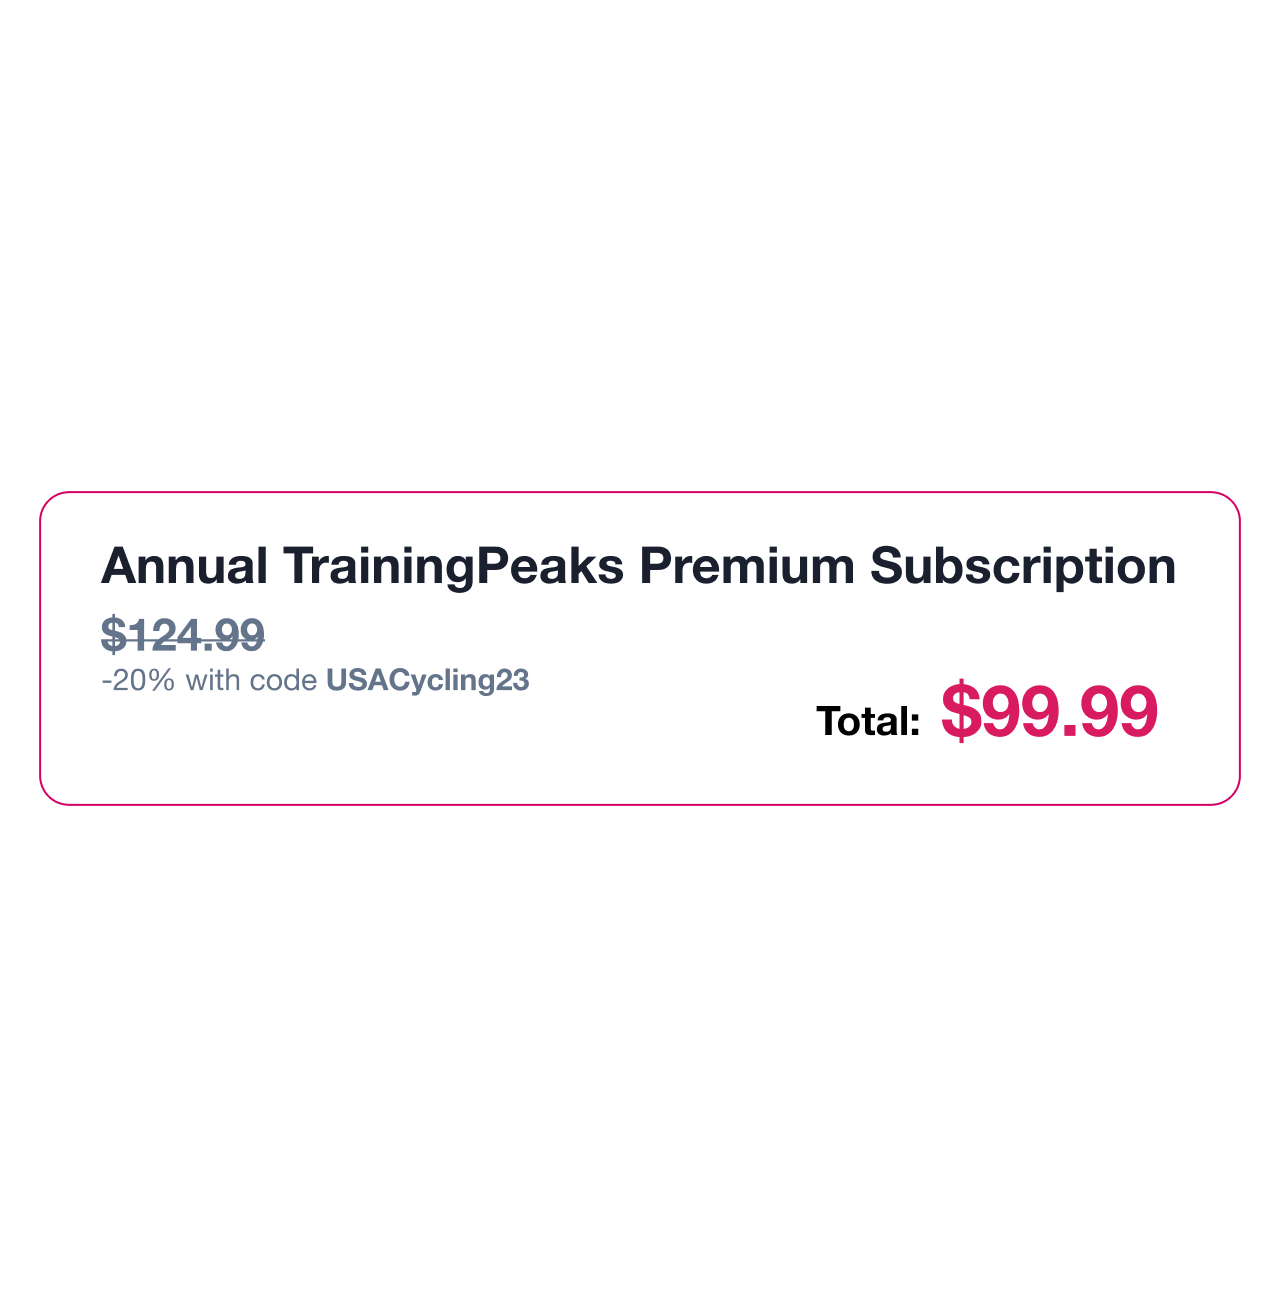Click the word with in discount line
The height and width of the screenshot is (1297, 1280).
[x=213, y=681]
